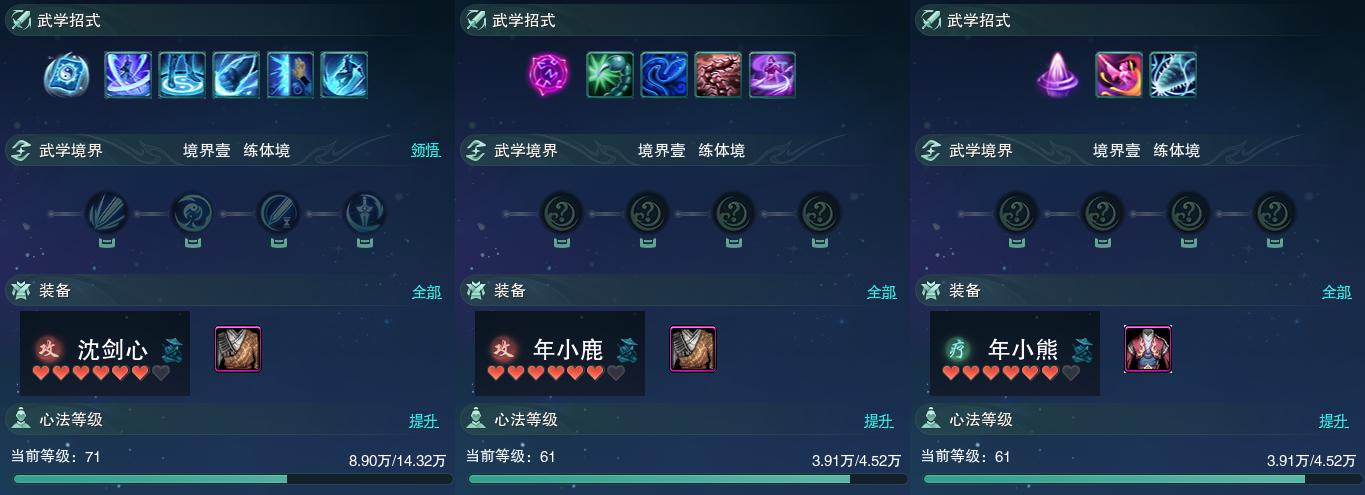Viewport: 1365px width, 495px height.
Task: Open 沈剑心's brown armor equipment item
Action: (x=238, y=349)
